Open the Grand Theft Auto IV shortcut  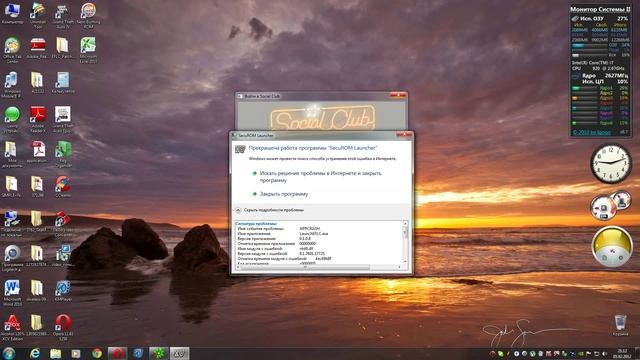(x=62, y=16)
